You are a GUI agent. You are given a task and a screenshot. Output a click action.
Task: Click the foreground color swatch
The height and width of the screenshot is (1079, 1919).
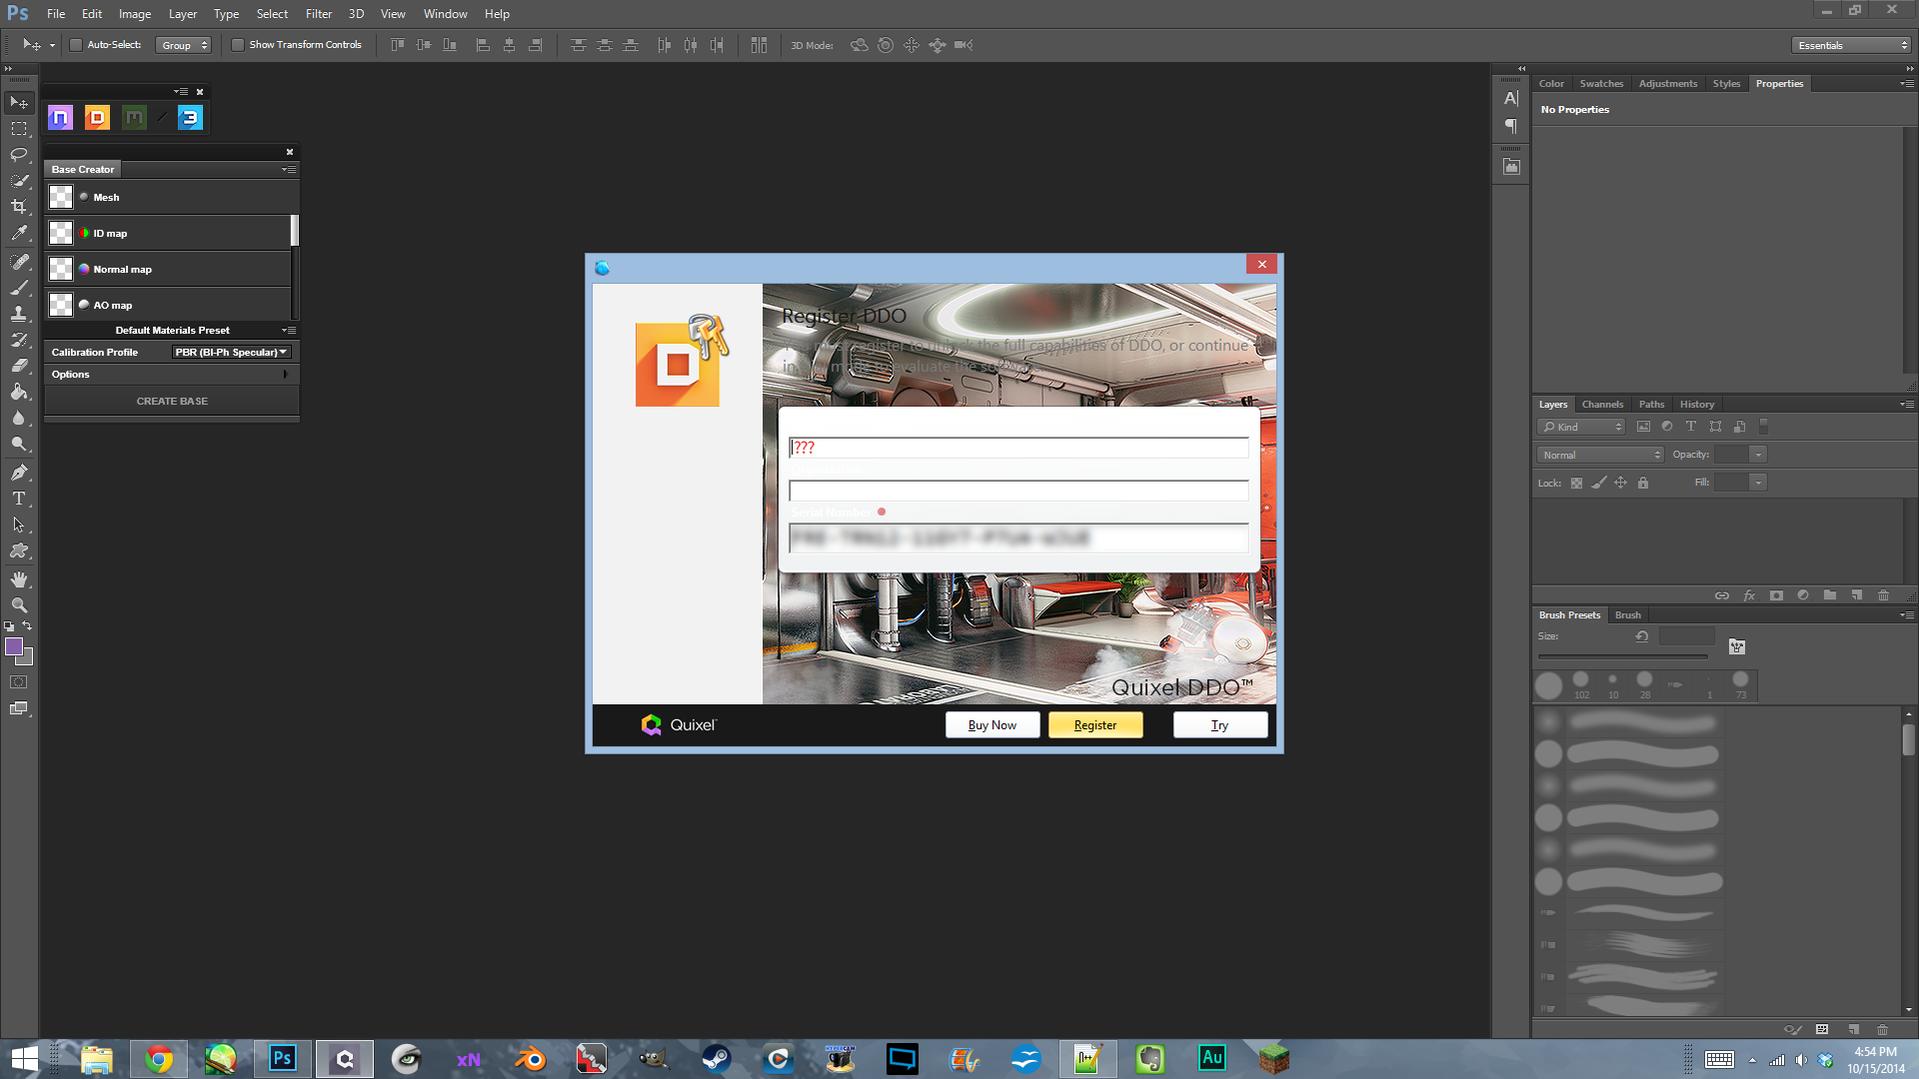(x=14, y=647)
